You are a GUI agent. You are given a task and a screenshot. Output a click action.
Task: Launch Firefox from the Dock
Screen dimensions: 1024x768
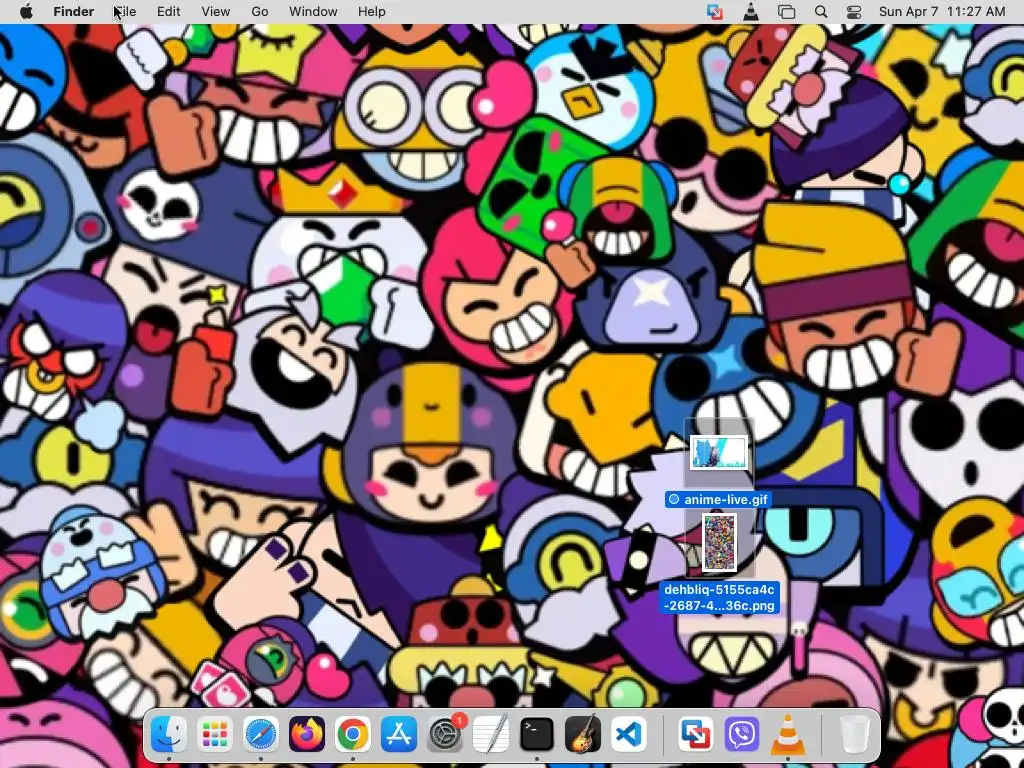pyautogui.click(x=306, y=733)
